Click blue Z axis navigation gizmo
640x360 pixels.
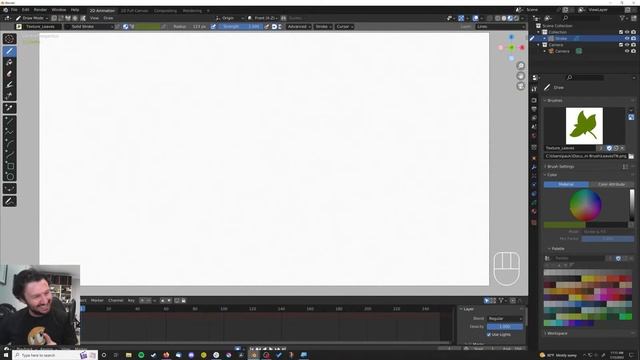point(511,37)
